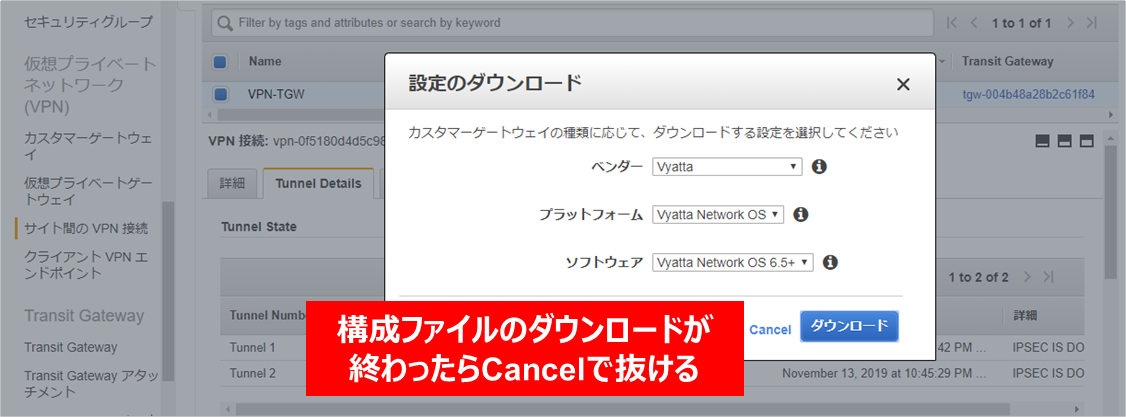Viewport: 1126px width, 417px height.
Task: Close the 設定のダウンロード dialog with X
Action: (903, 85)
